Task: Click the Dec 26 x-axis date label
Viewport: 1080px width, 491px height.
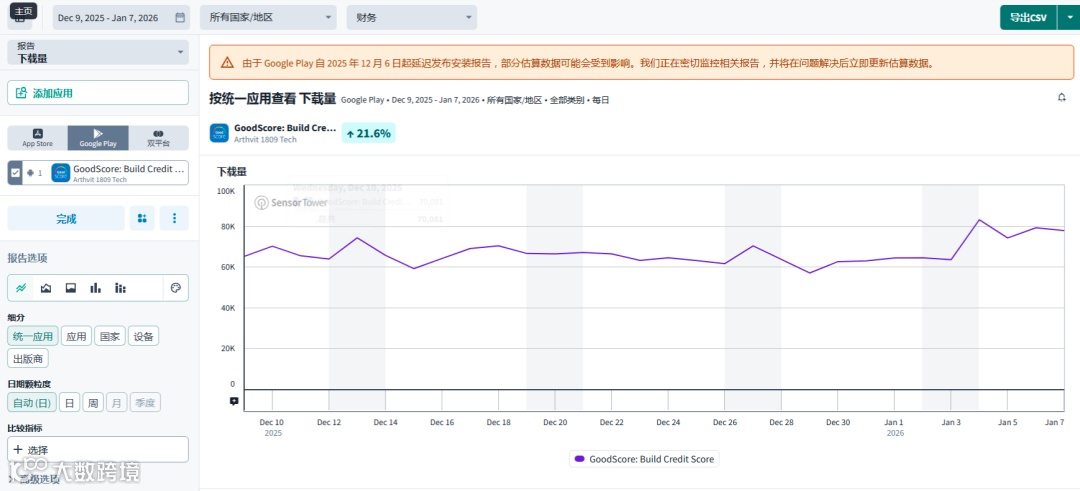Action: point(725,422)
